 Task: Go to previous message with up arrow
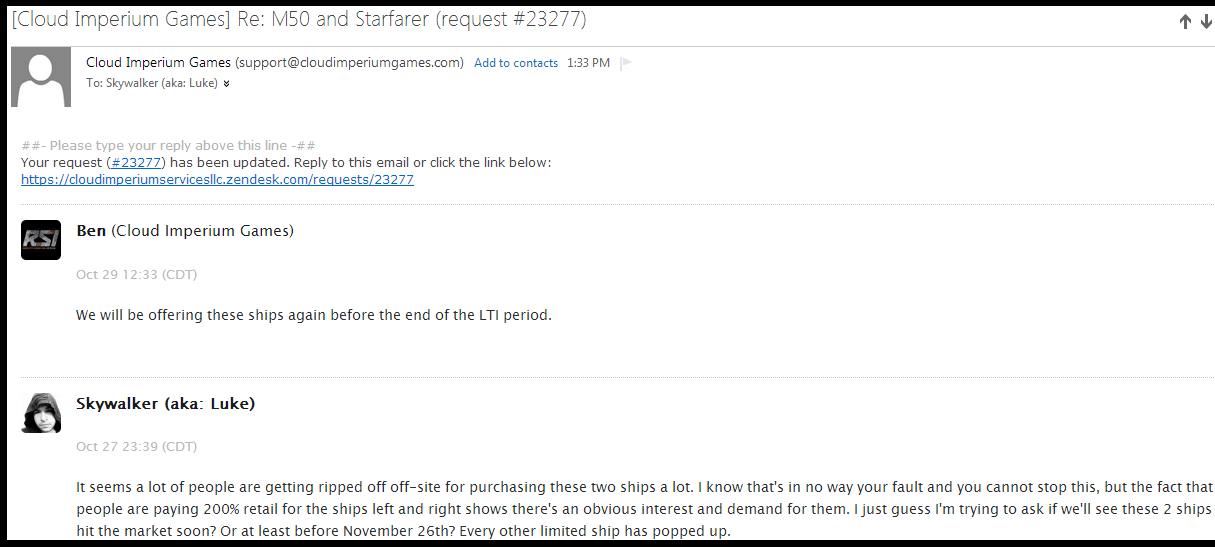tap(1185, 22)
